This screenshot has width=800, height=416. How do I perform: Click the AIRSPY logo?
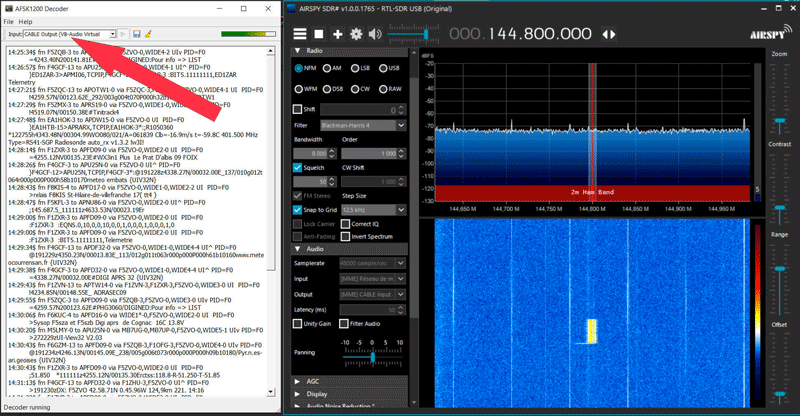[x=770, y=33]
